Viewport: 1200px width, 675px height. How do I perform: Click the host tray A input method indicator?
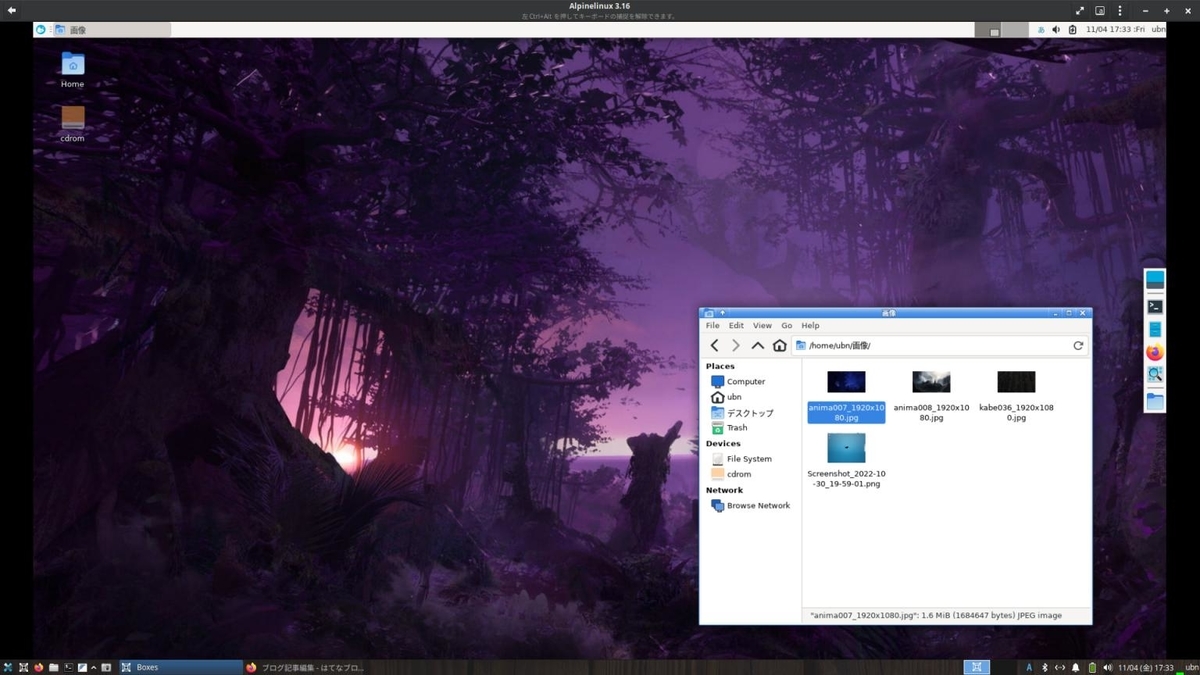coord(1029,667)
